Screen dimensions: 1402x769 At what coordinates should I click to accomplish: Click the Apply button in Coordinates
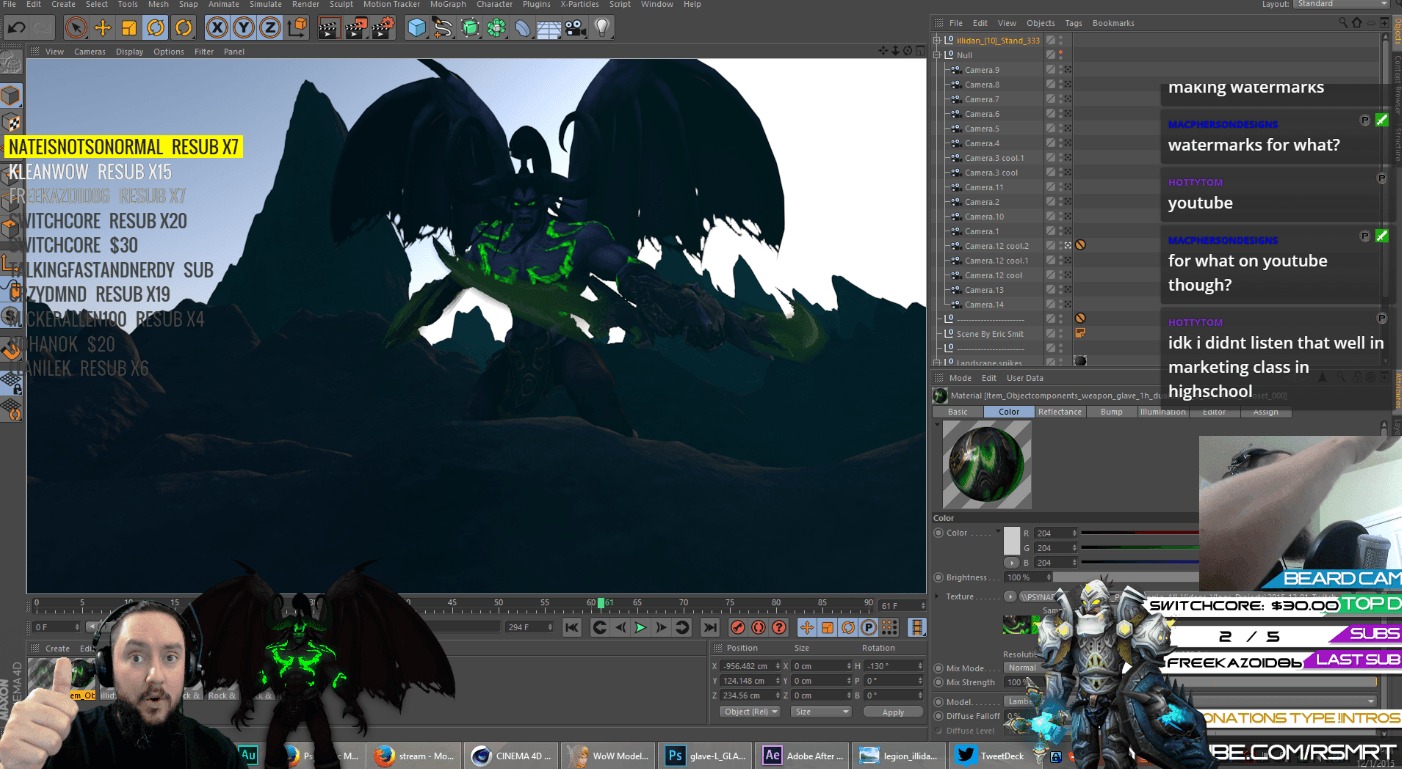(893, 712)
